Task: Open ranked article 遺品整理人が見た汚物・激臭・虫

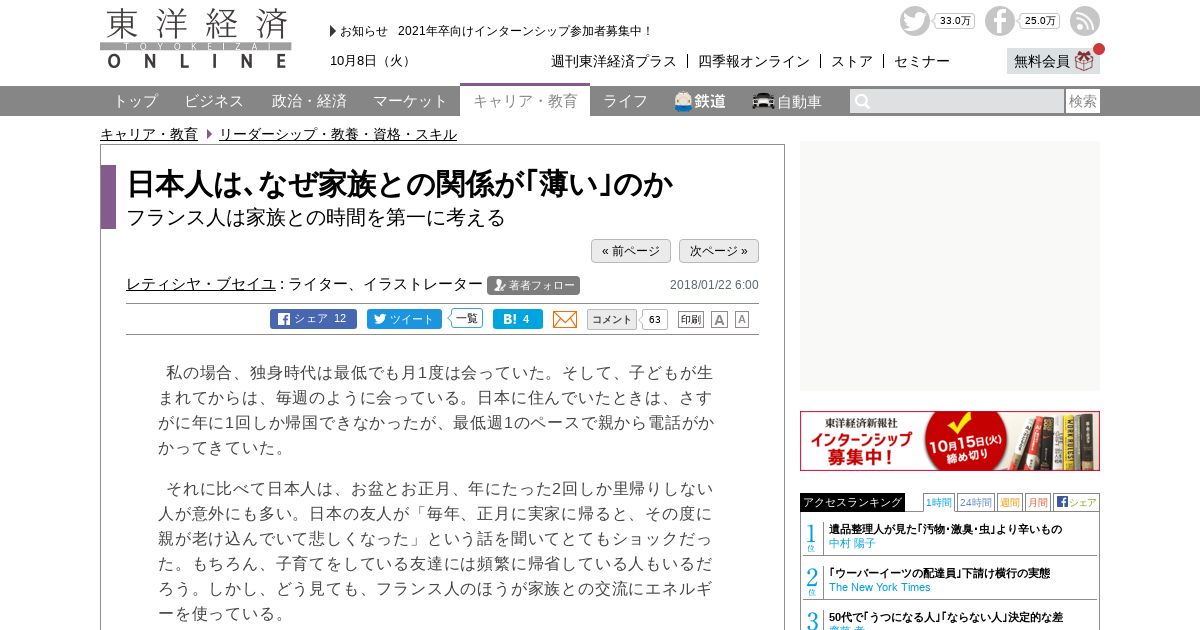Action: coord(945,529)
